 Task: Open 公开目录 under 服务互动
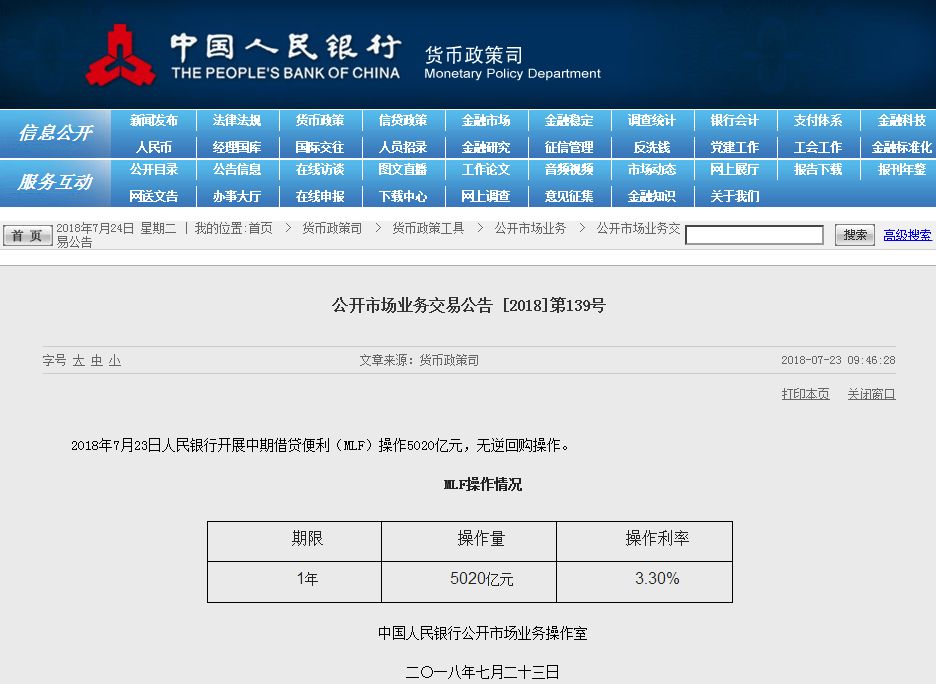click(x=153, y=170)
